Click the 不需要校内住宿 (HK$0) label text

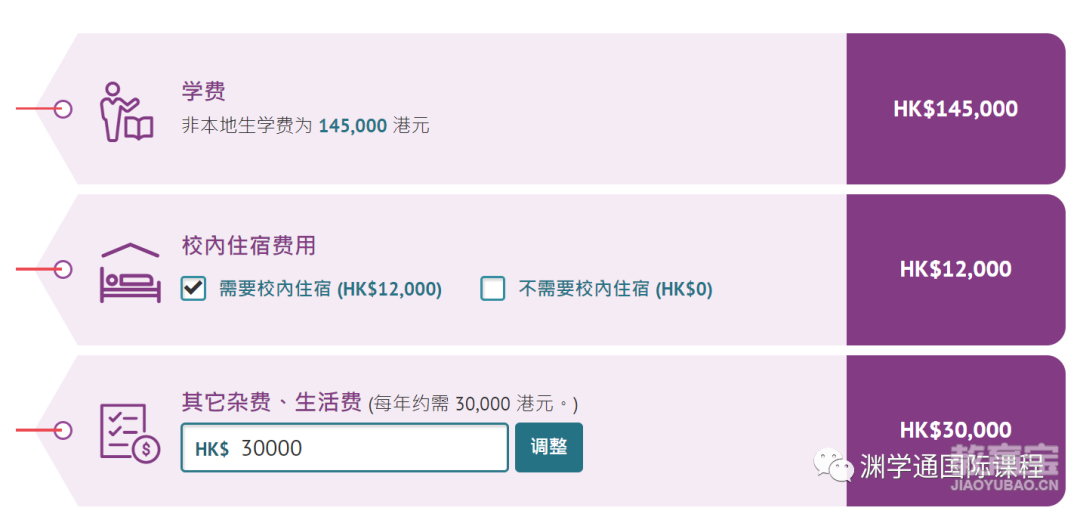pos(615,289)
